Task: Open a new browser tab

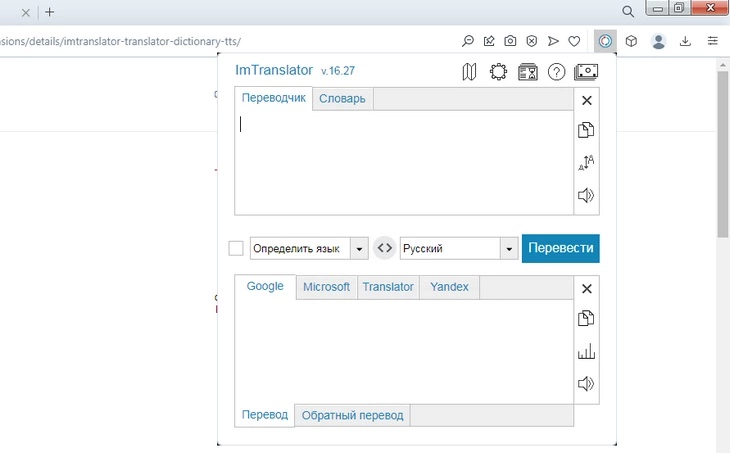Action: coord(50,12)
